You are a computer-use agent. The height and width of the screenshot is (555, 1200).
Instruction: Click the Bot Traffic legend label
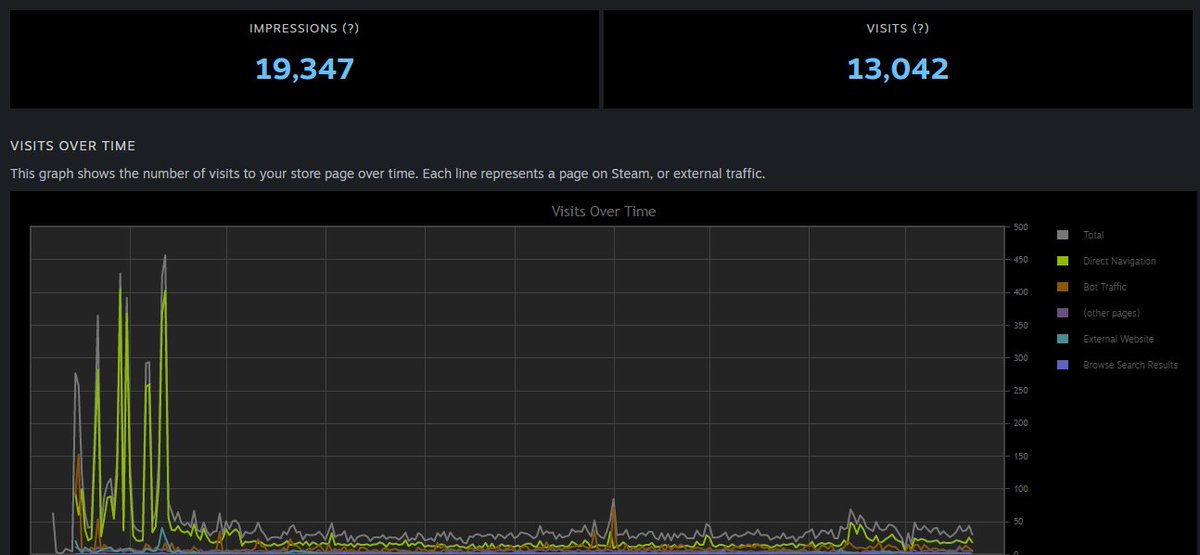[x=1105, y=287]
